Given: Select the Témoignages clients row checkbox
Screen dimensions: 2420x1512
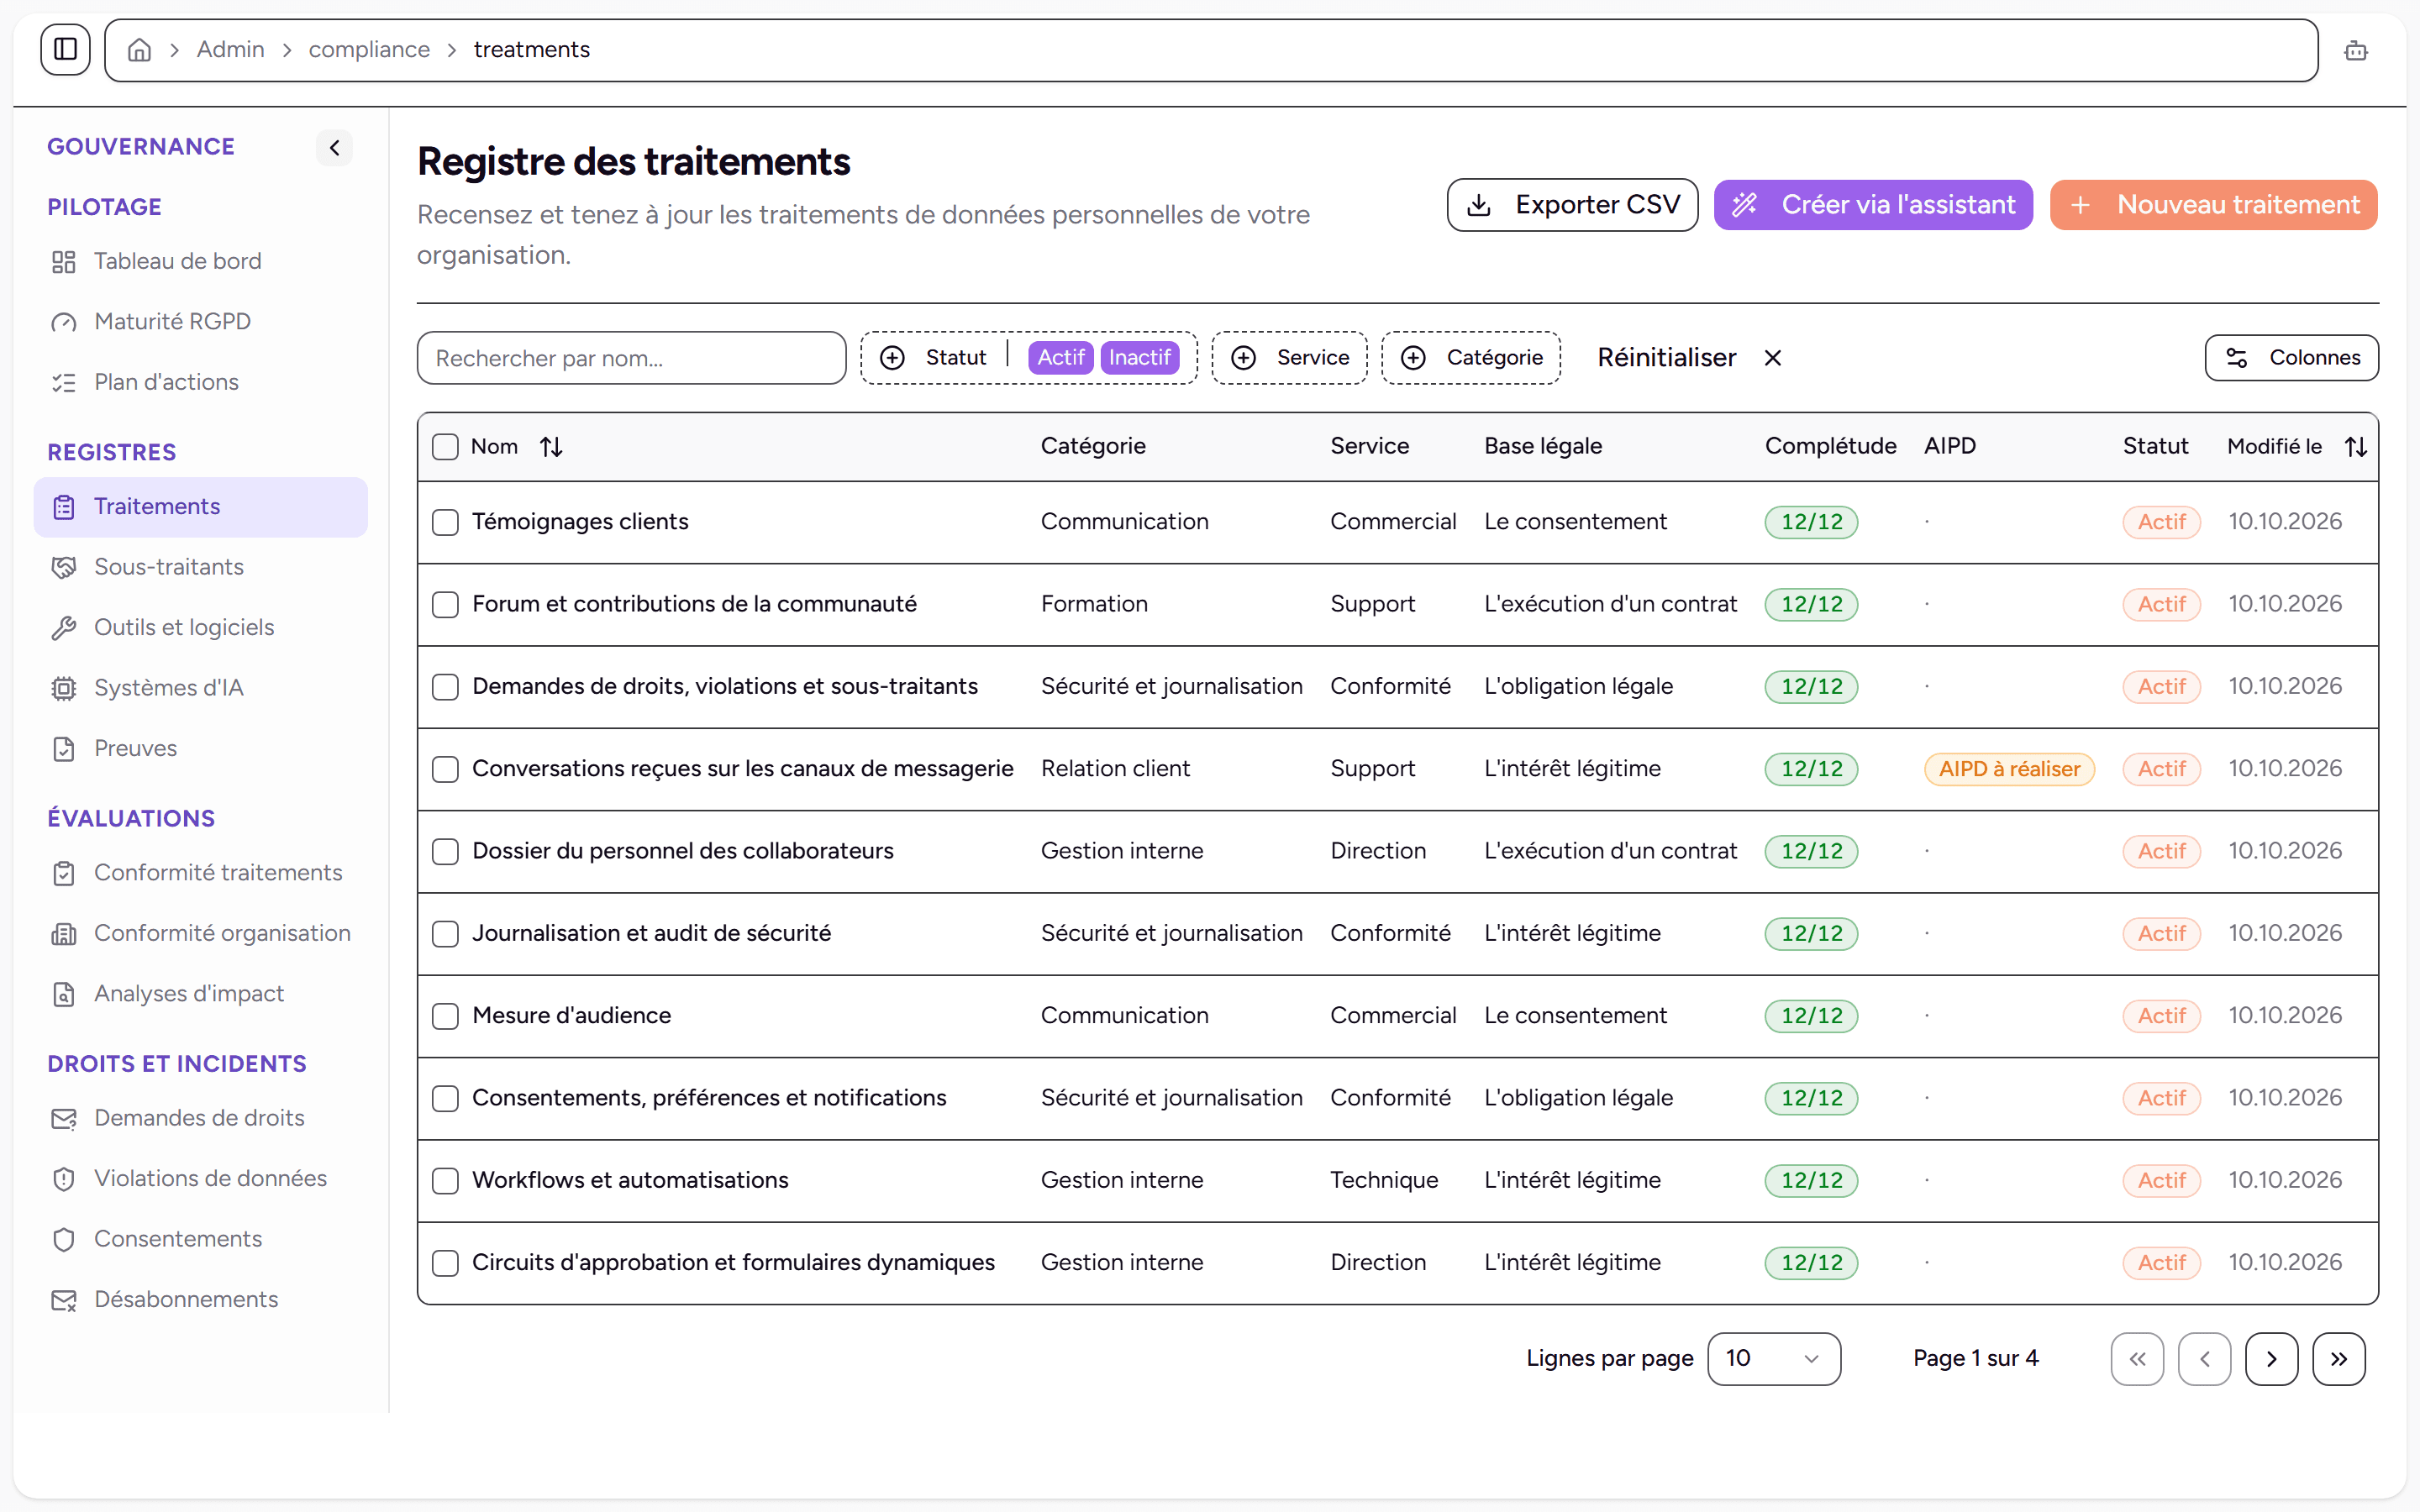Looking at the screenshot, I should (x=445, y=522).
